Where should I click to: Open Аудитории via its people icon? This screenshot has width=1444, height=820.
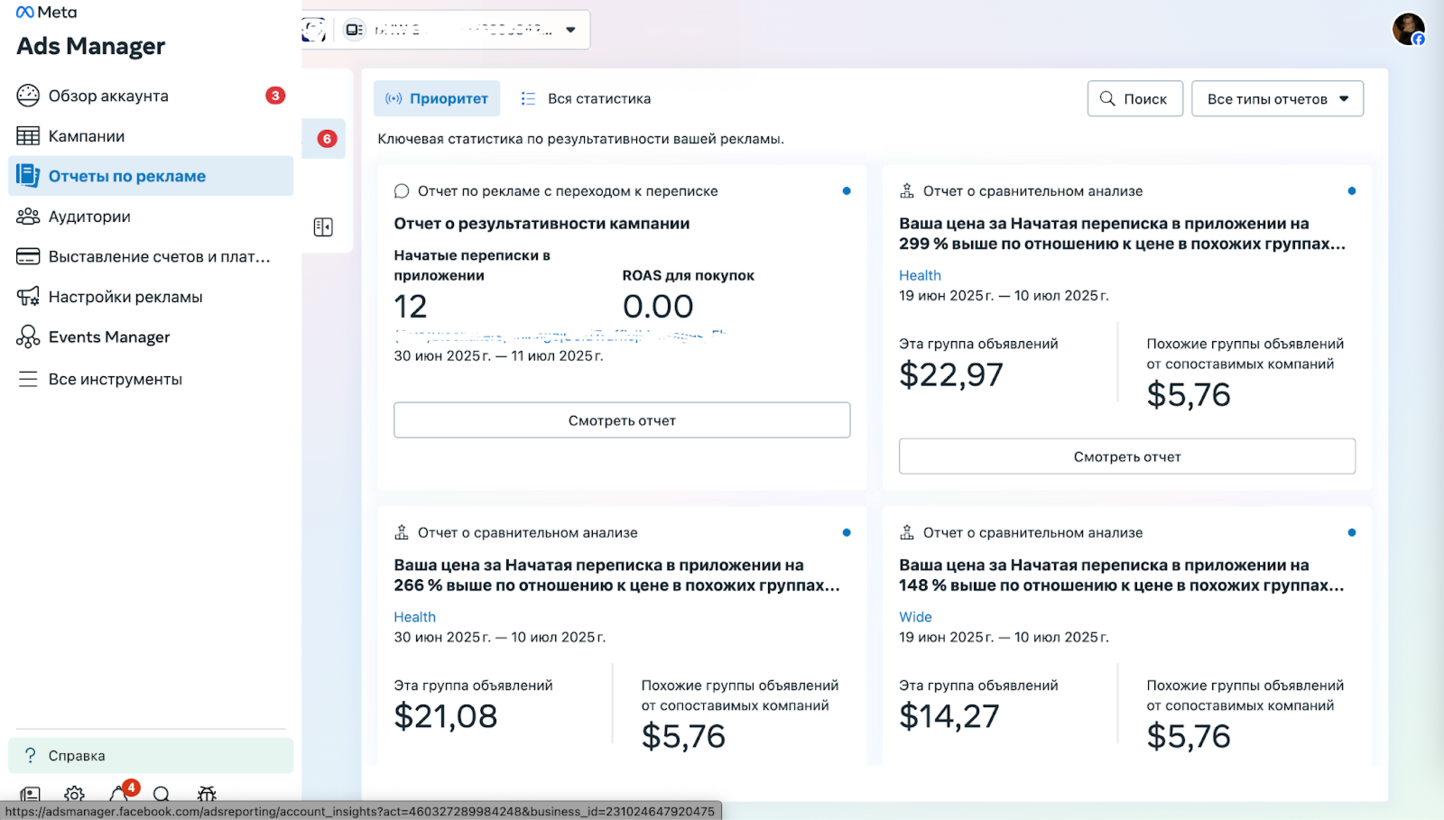(28, 216)
